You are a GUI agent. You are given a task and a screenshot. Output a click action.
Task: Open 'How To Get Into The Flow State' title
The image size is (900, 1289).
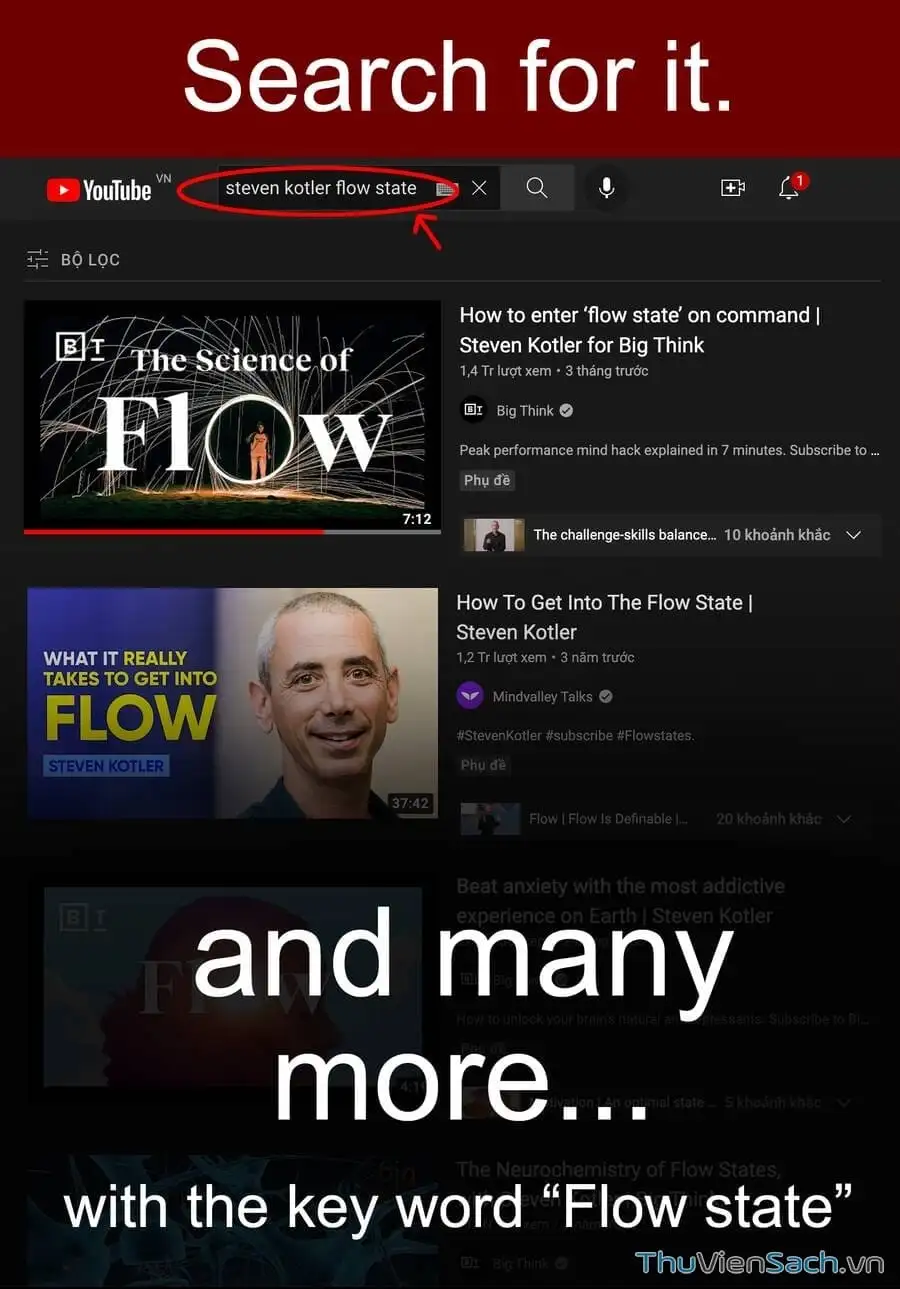(x=604, y=617)
